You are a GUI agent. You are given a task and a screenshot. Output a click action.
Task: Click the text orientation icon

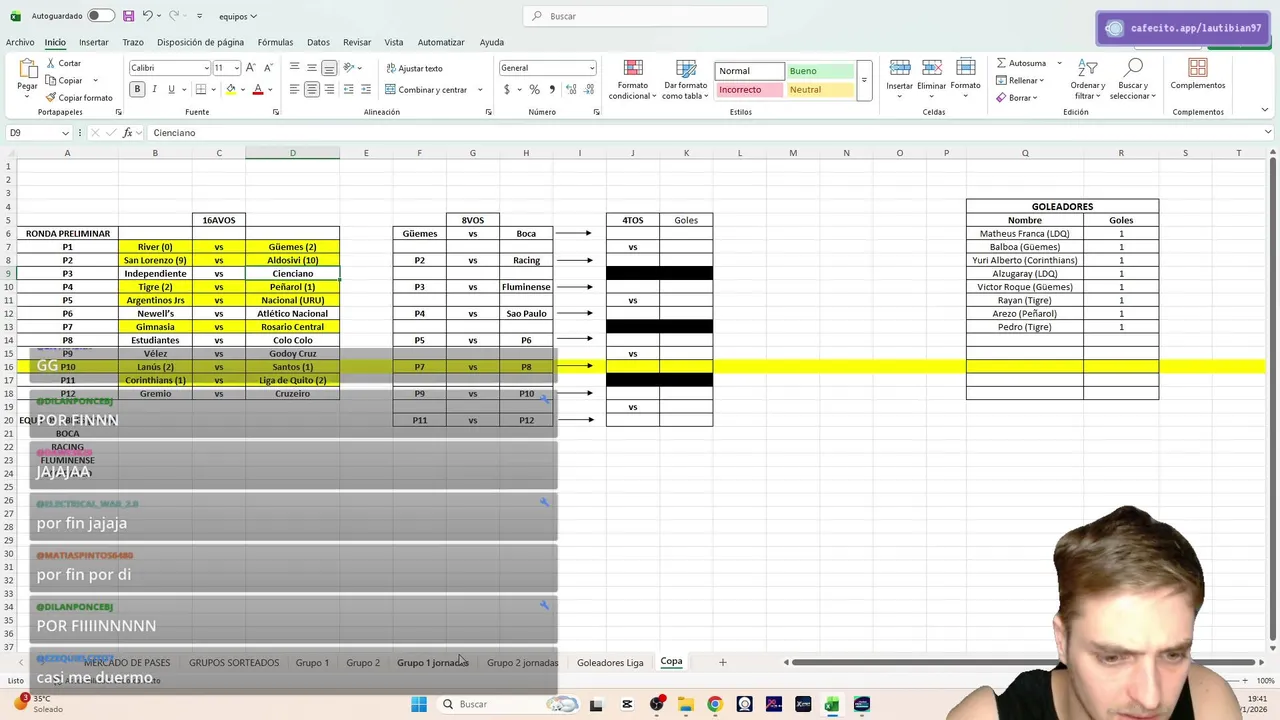pyautogui.click(x=350, y=67)
